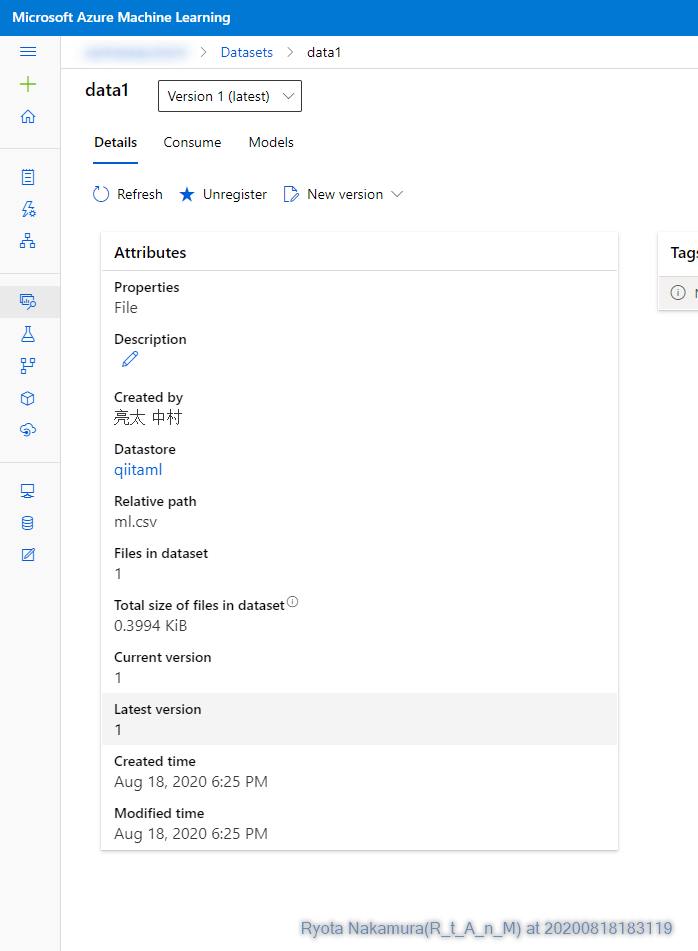Click the data1 page title
698x951 pixels.
coord(107,90)
